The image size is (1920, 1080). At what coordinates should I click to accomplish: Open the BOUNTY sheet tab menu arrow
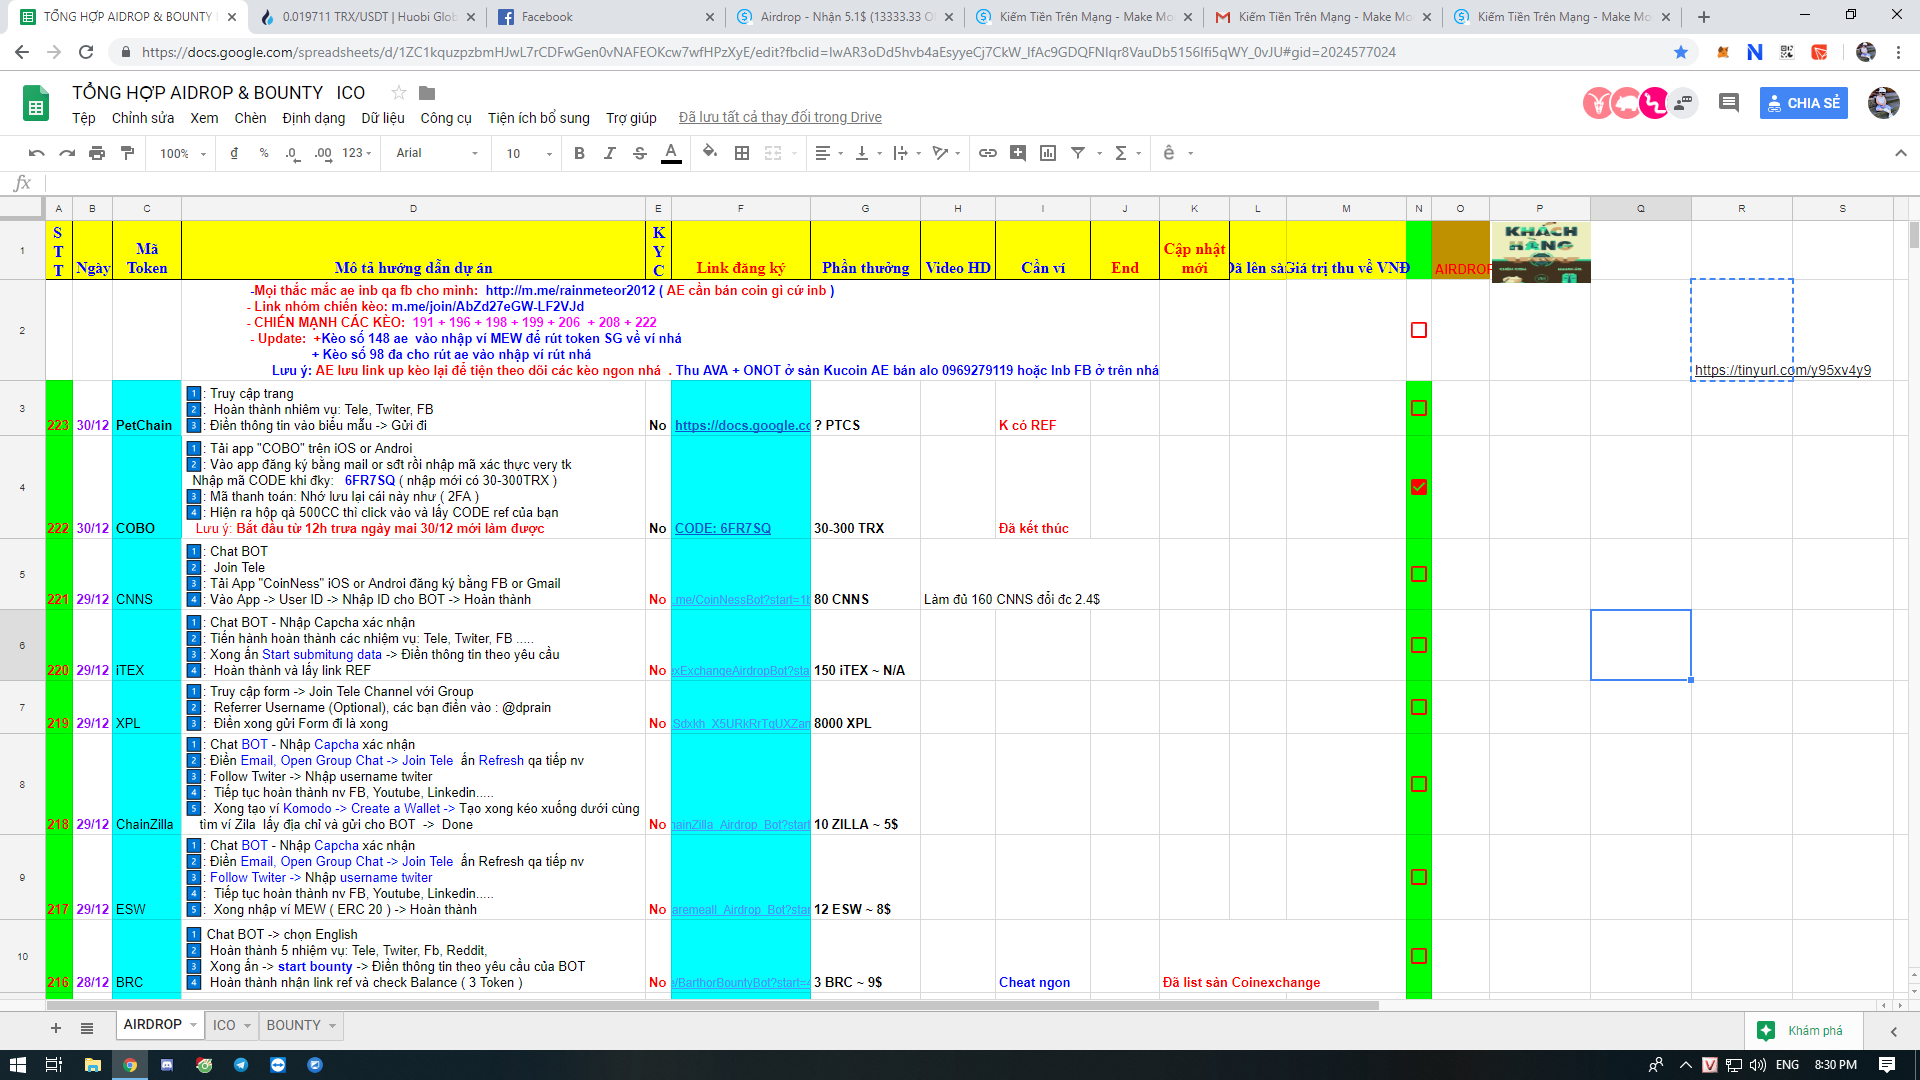[332, 1025]
